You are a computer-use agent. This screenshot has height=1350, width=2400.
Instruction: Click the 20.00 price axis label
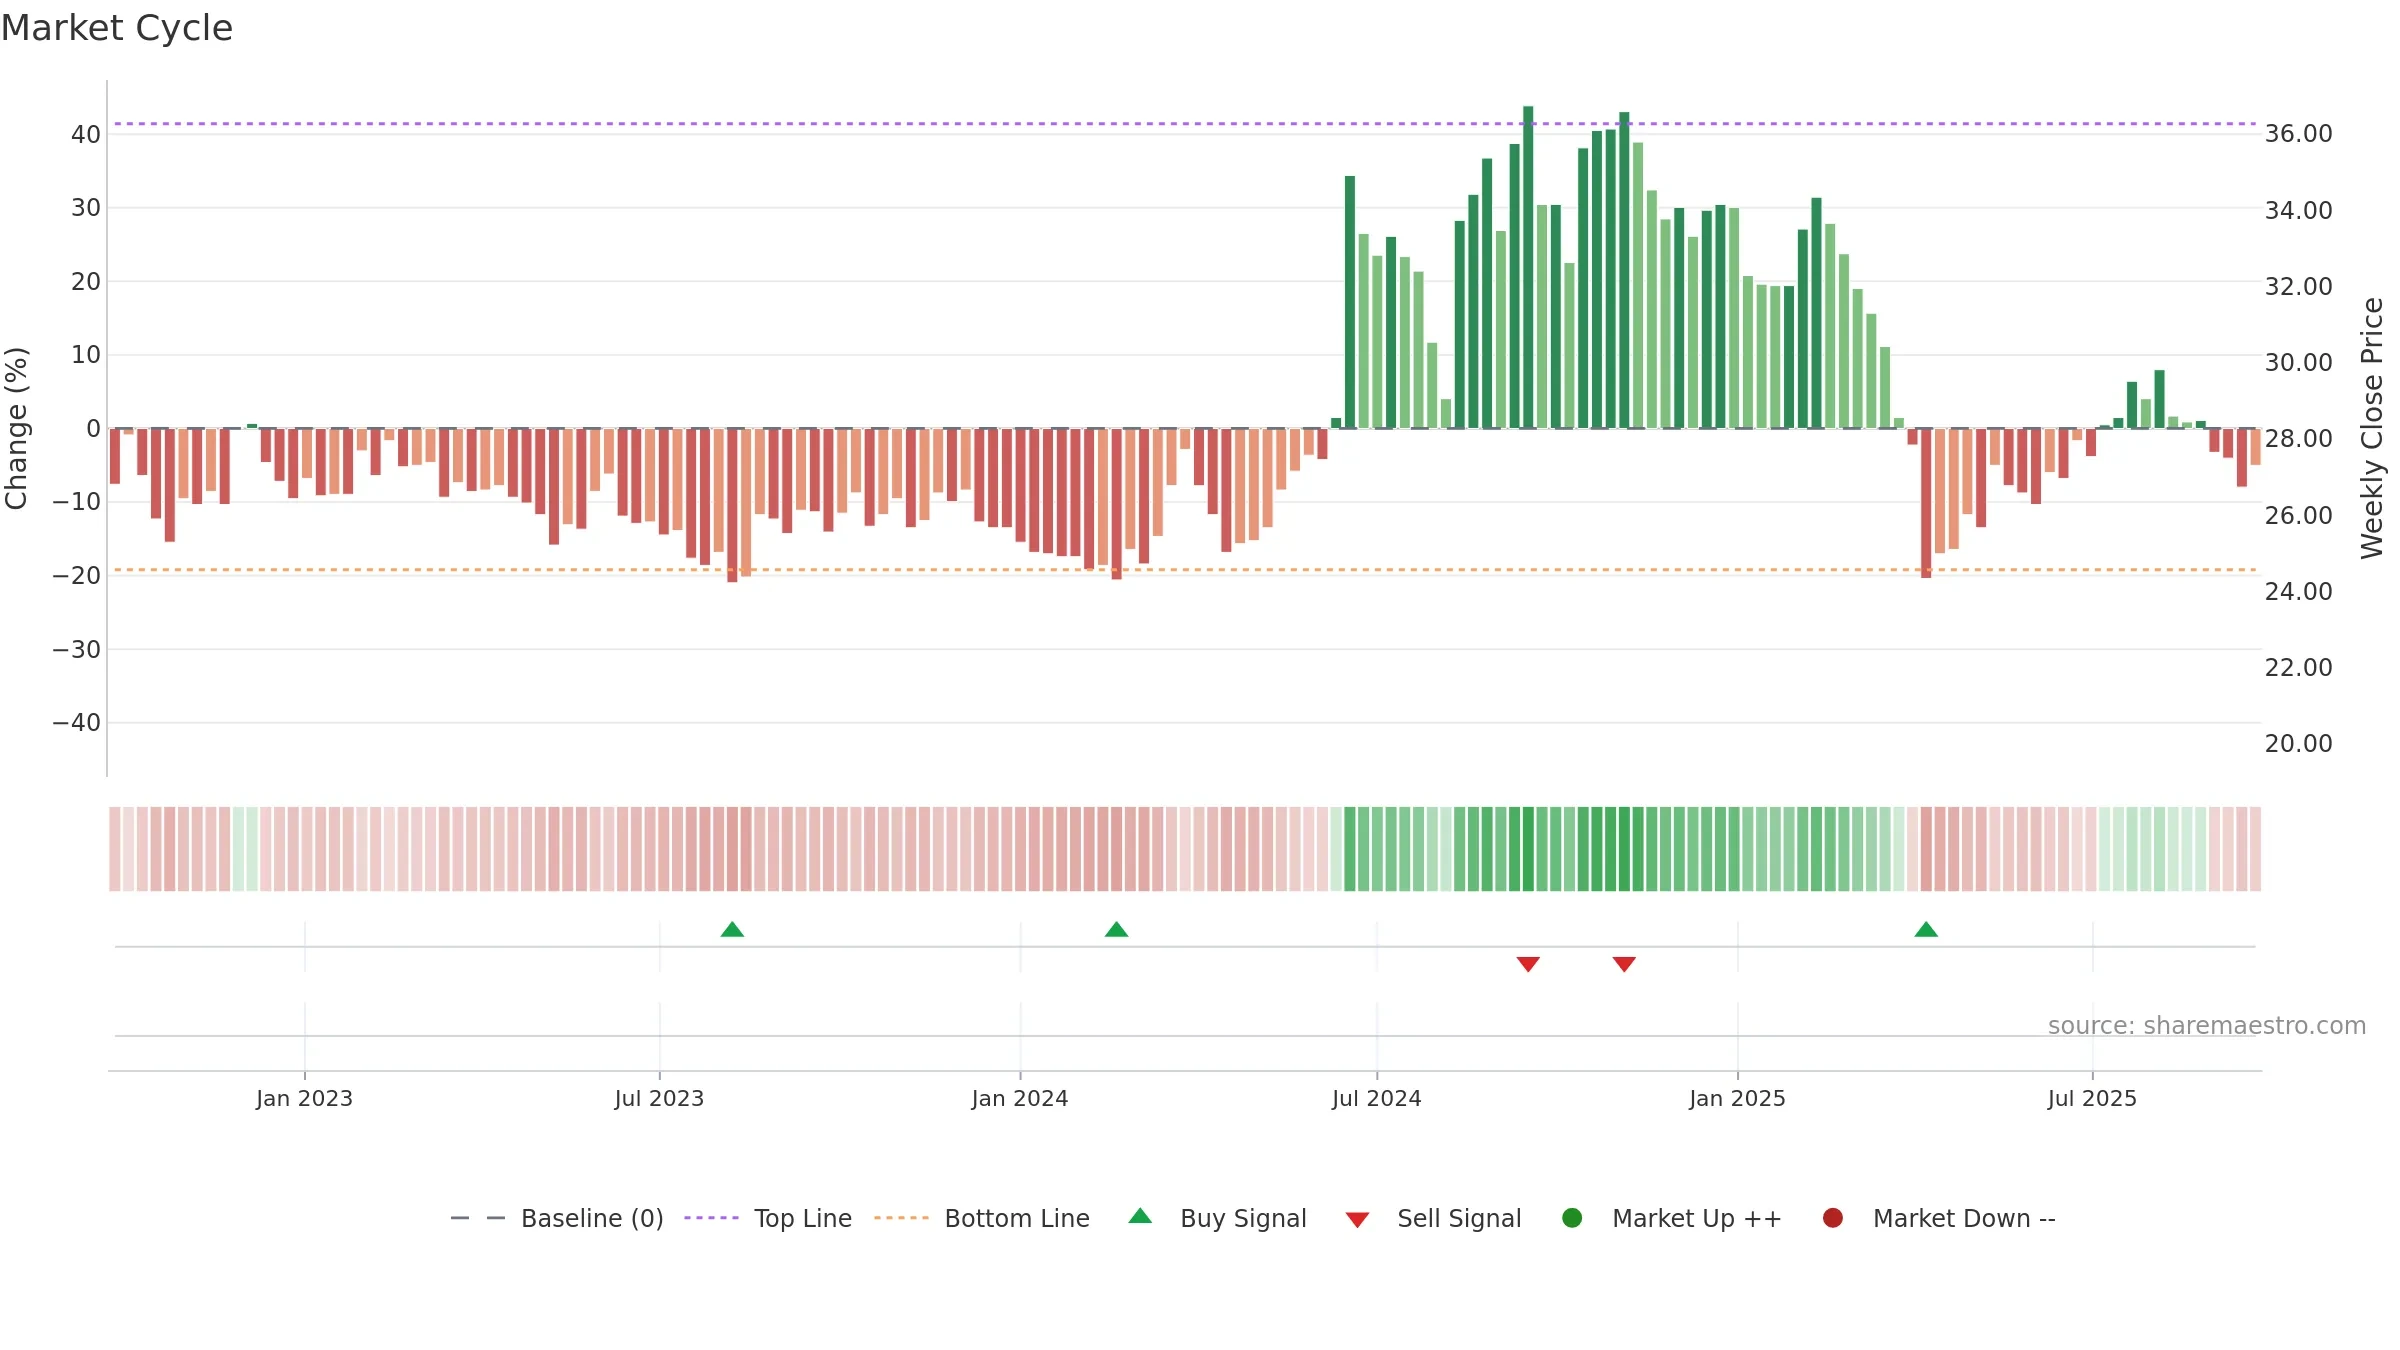click(2298, 744)
